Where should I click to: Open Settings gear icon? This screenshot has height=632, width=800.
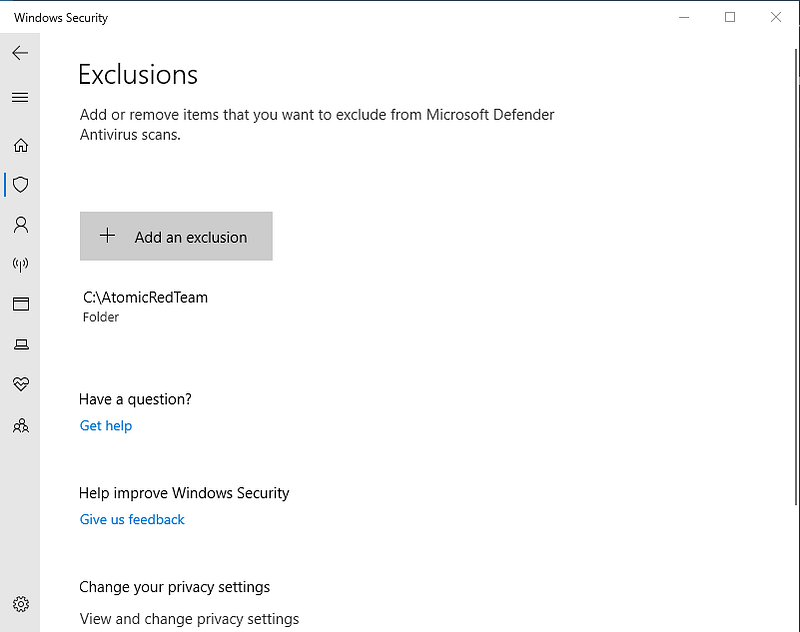point(20,604)
